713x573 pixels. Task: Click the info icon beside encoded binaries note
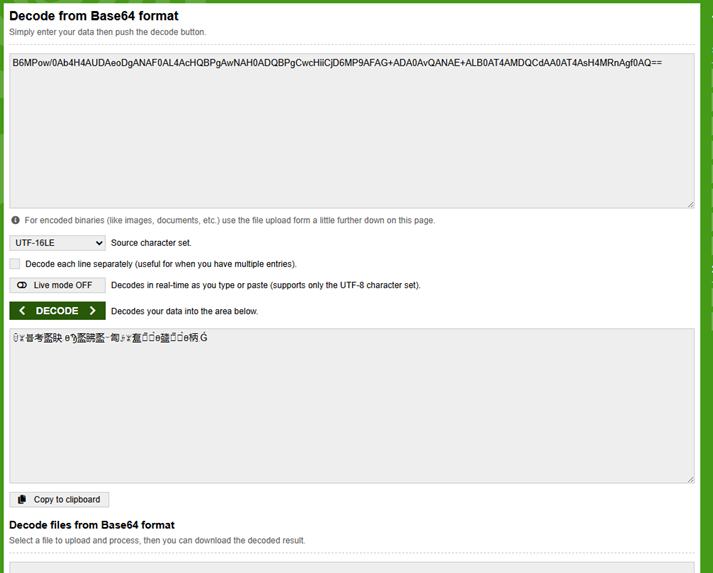15,220
